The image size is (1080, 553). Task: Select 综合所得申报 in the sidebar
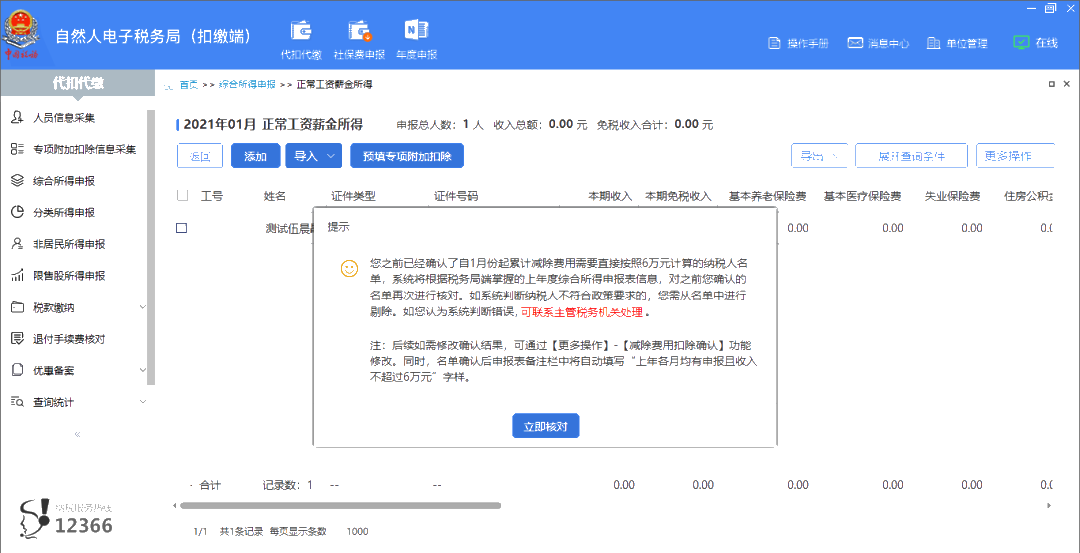point(64,181)
